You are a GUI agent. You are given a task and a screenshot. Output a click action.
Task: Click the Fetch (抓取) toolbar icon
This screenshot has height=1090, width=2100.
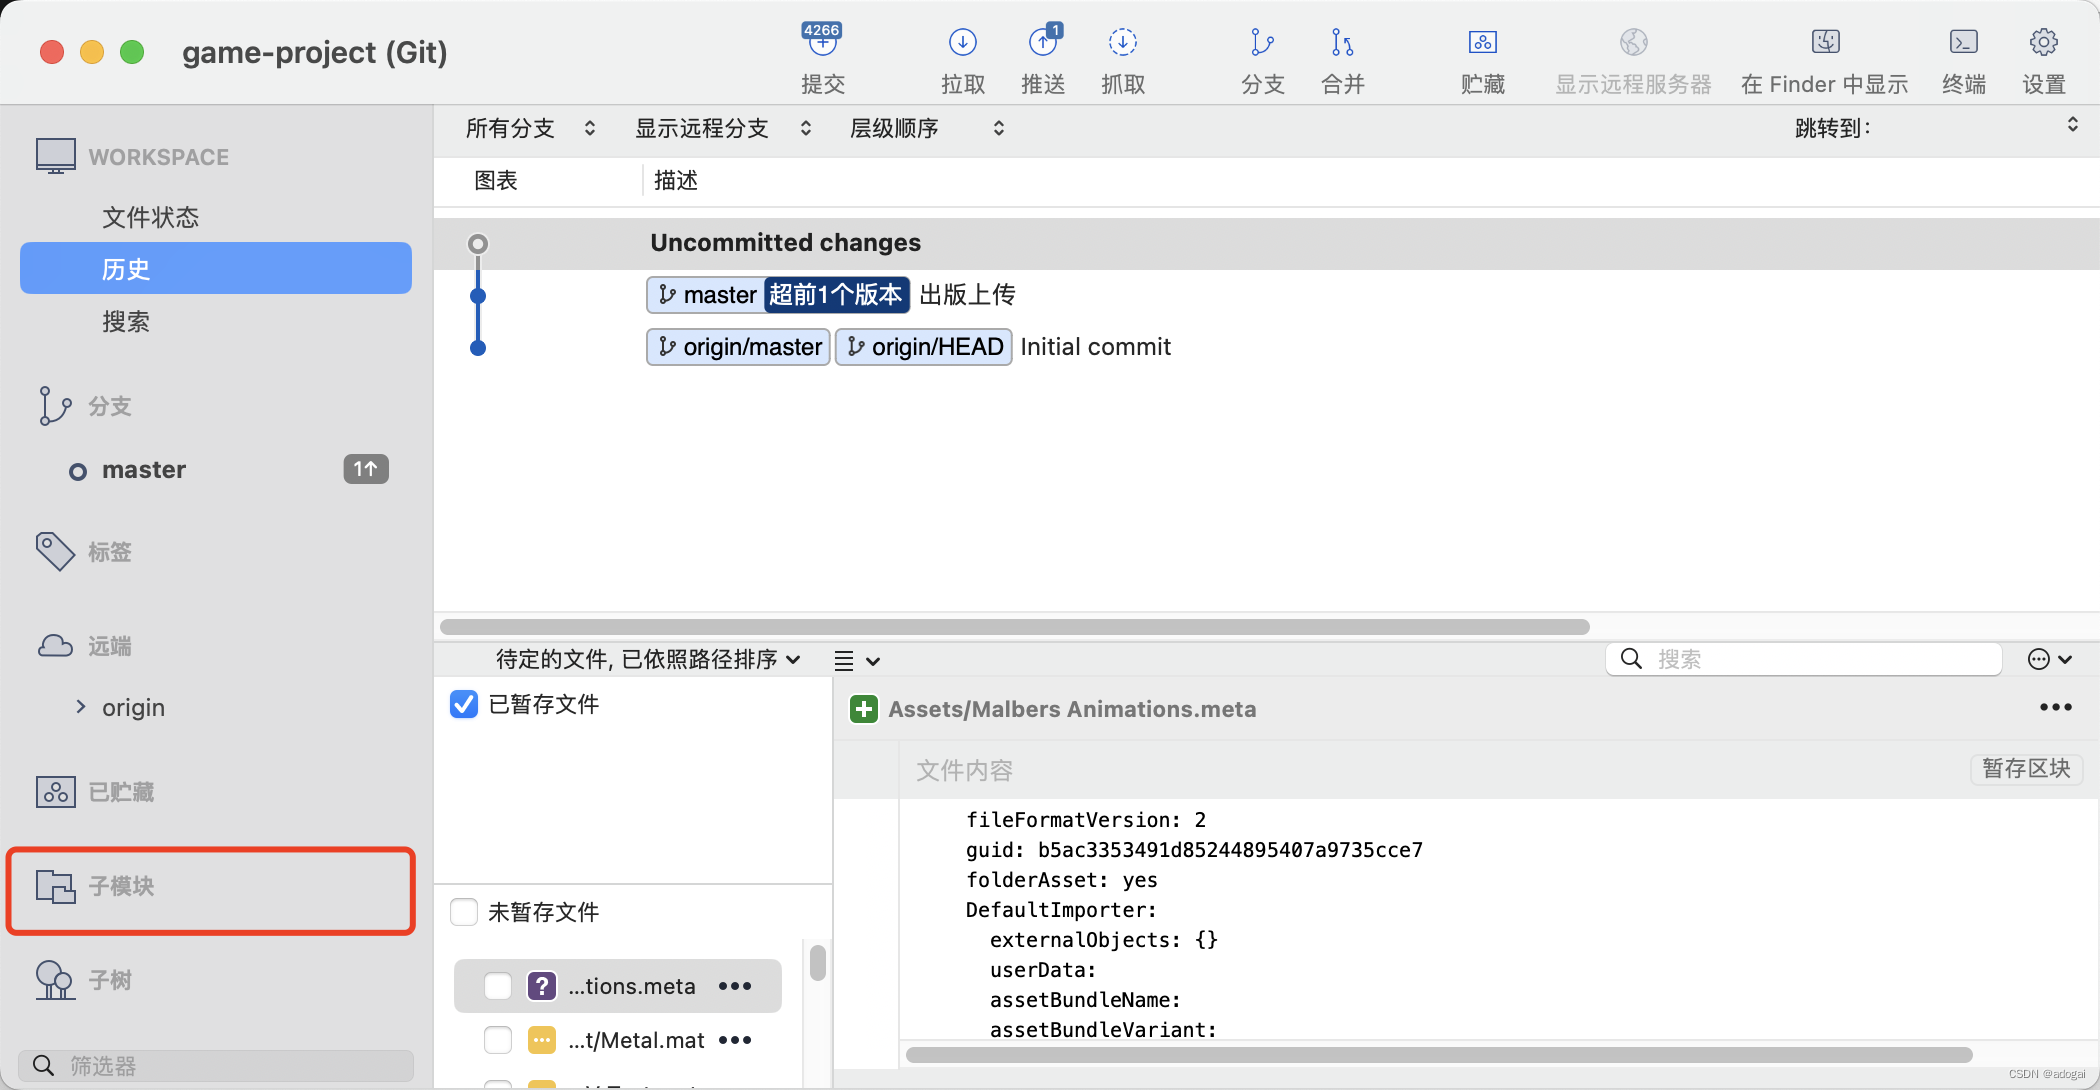pyautogui.click(x=1123, y=42)
